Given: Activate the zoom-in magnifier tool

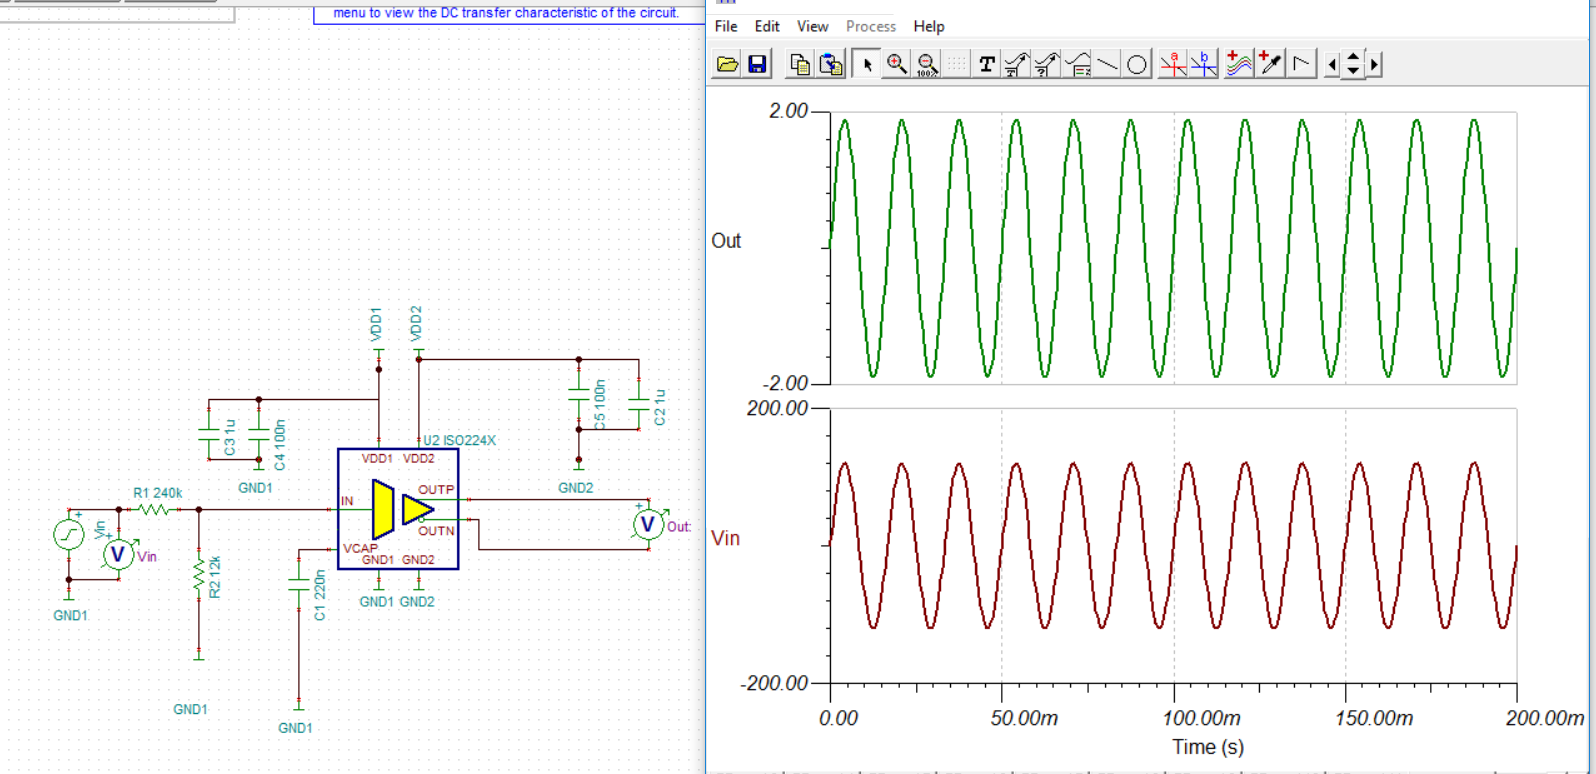Looking at the screenshot, I should tap(897, 64).
